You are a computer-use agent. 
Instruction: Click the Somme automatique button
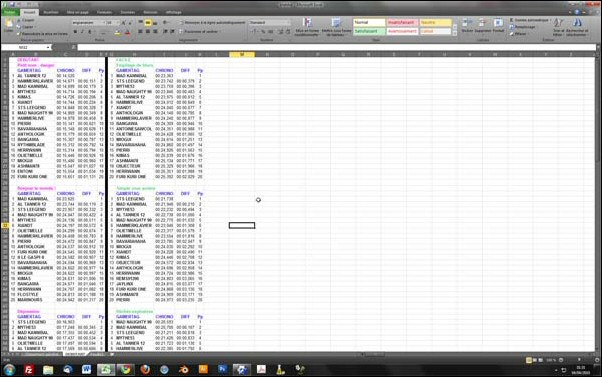click(x=530, y=20)
